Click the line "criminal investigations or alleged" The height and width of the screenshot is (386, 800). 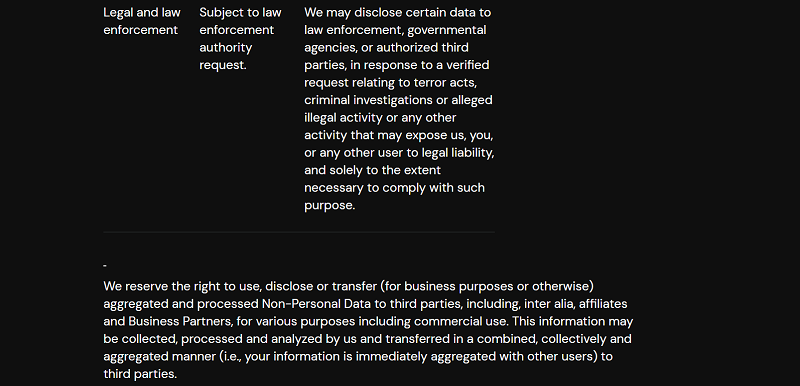coord(398,100)
